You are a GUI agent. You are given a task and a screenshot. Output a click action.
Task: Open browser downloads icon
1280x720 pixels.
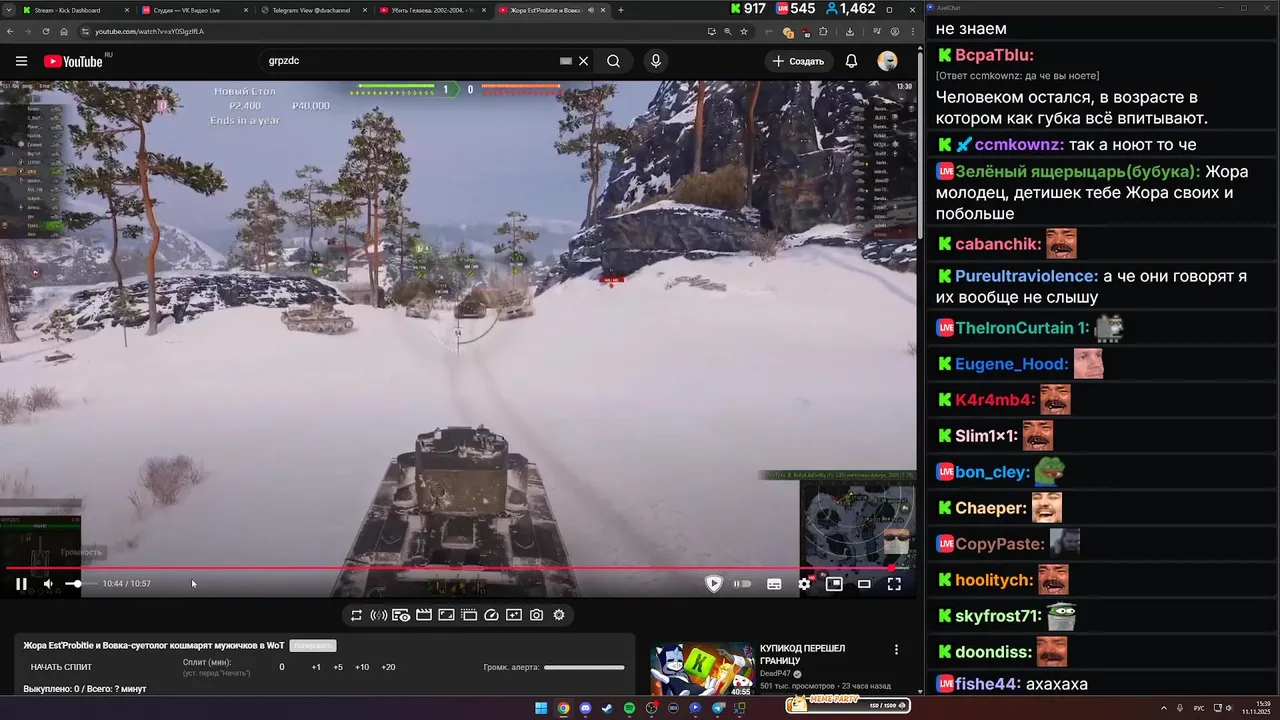(x=850, y=31)
